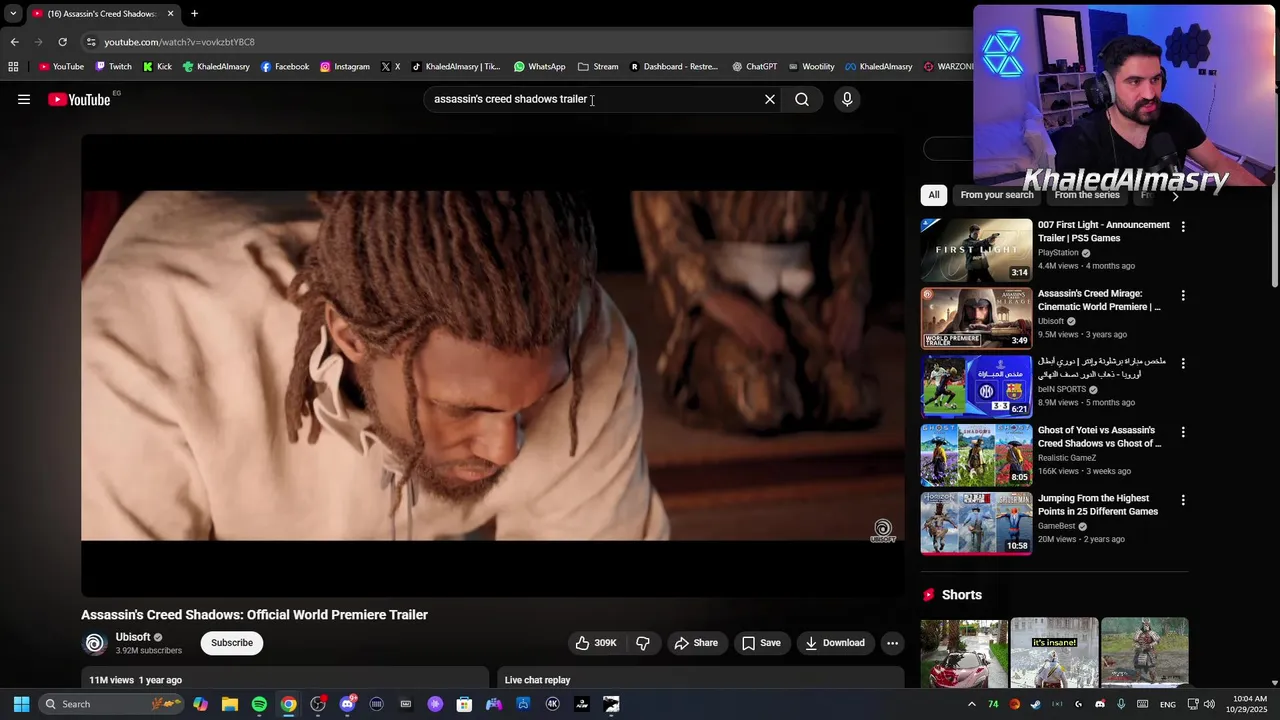Go to the YouTube home logo

click(x=79, y=99)
